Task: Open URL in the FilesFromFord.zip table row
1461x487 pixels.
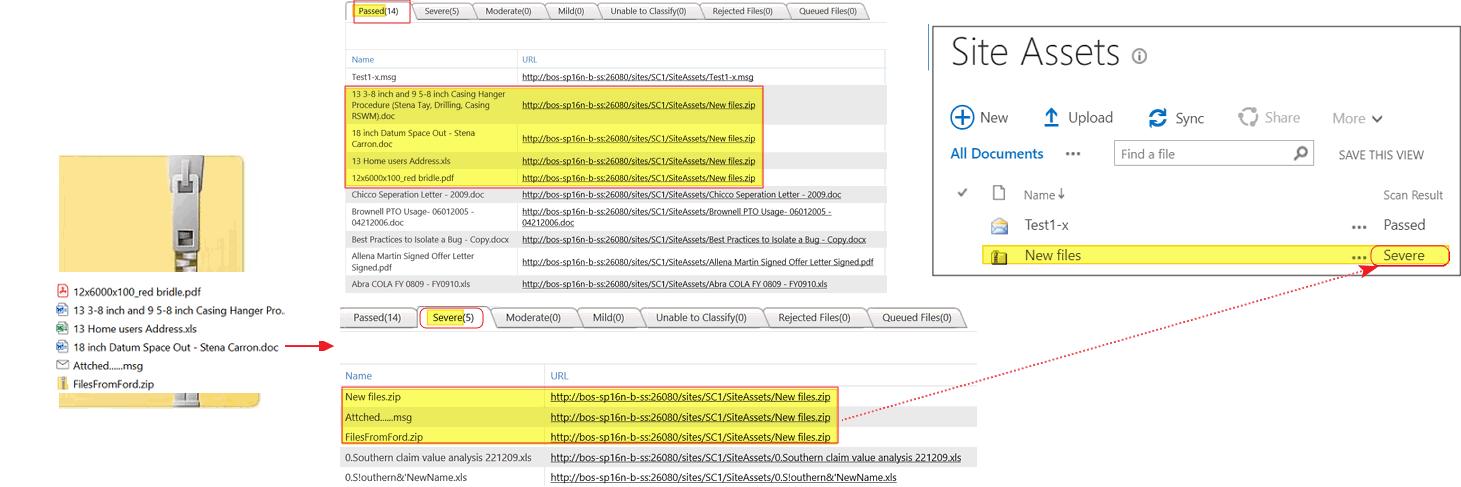Action: tap(690, 437)
